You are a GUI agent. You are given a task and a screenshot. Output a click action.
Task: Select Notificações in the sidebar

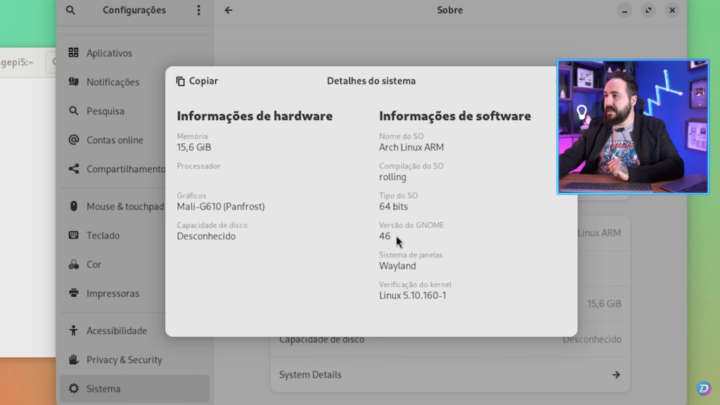pos(135,82)
